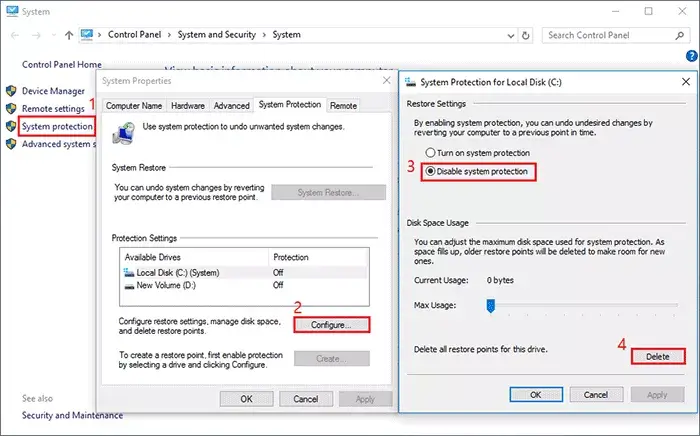Select New Volume (D:) drive row

(x=245, y=286)
